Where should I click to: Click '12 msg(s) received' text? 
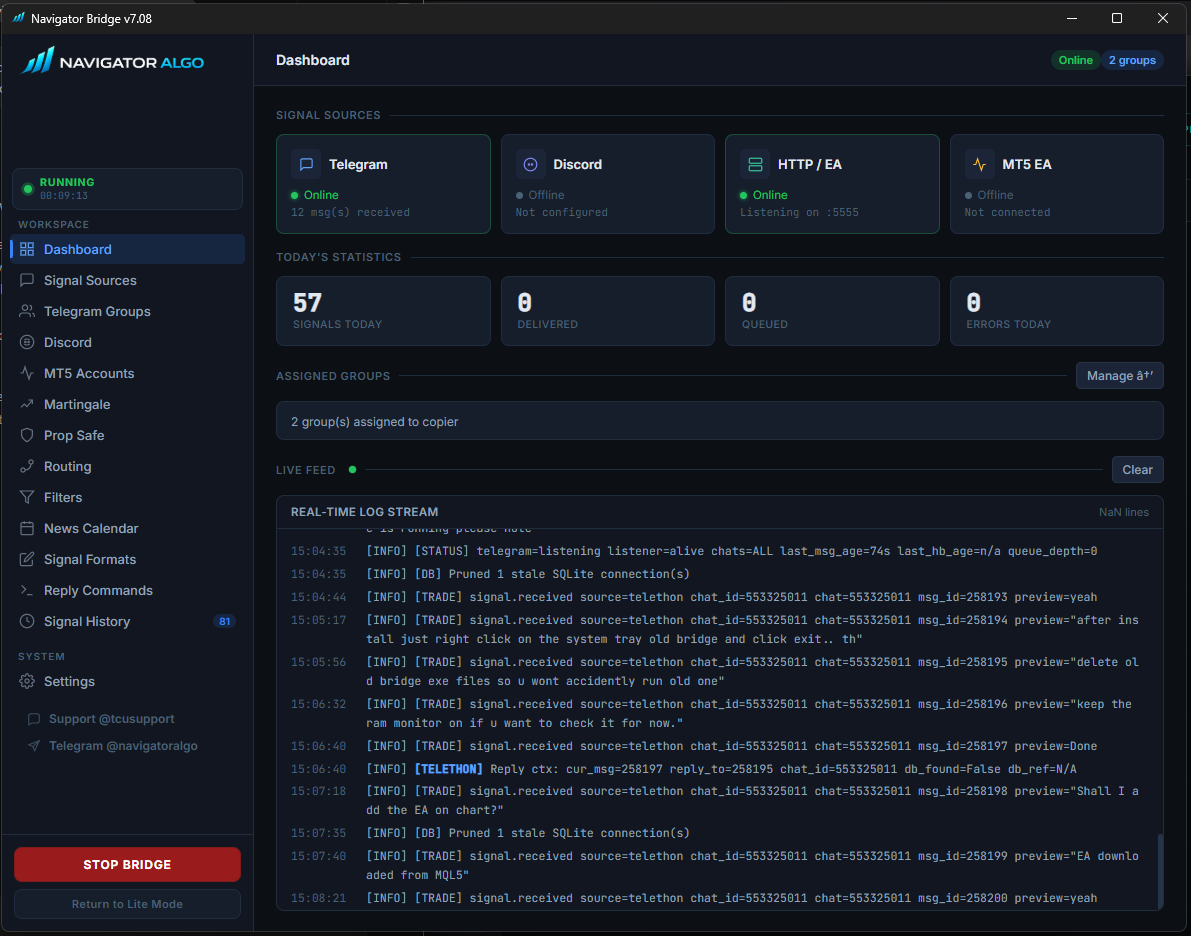tap(350, 213)
